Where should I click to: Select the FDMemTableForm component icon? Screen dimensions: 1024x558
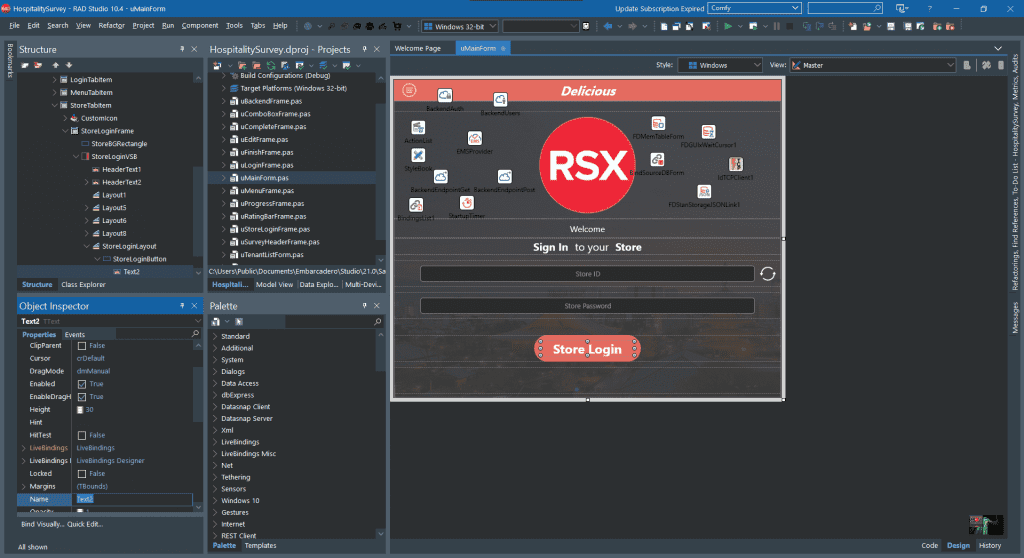[x=658, y=123]
